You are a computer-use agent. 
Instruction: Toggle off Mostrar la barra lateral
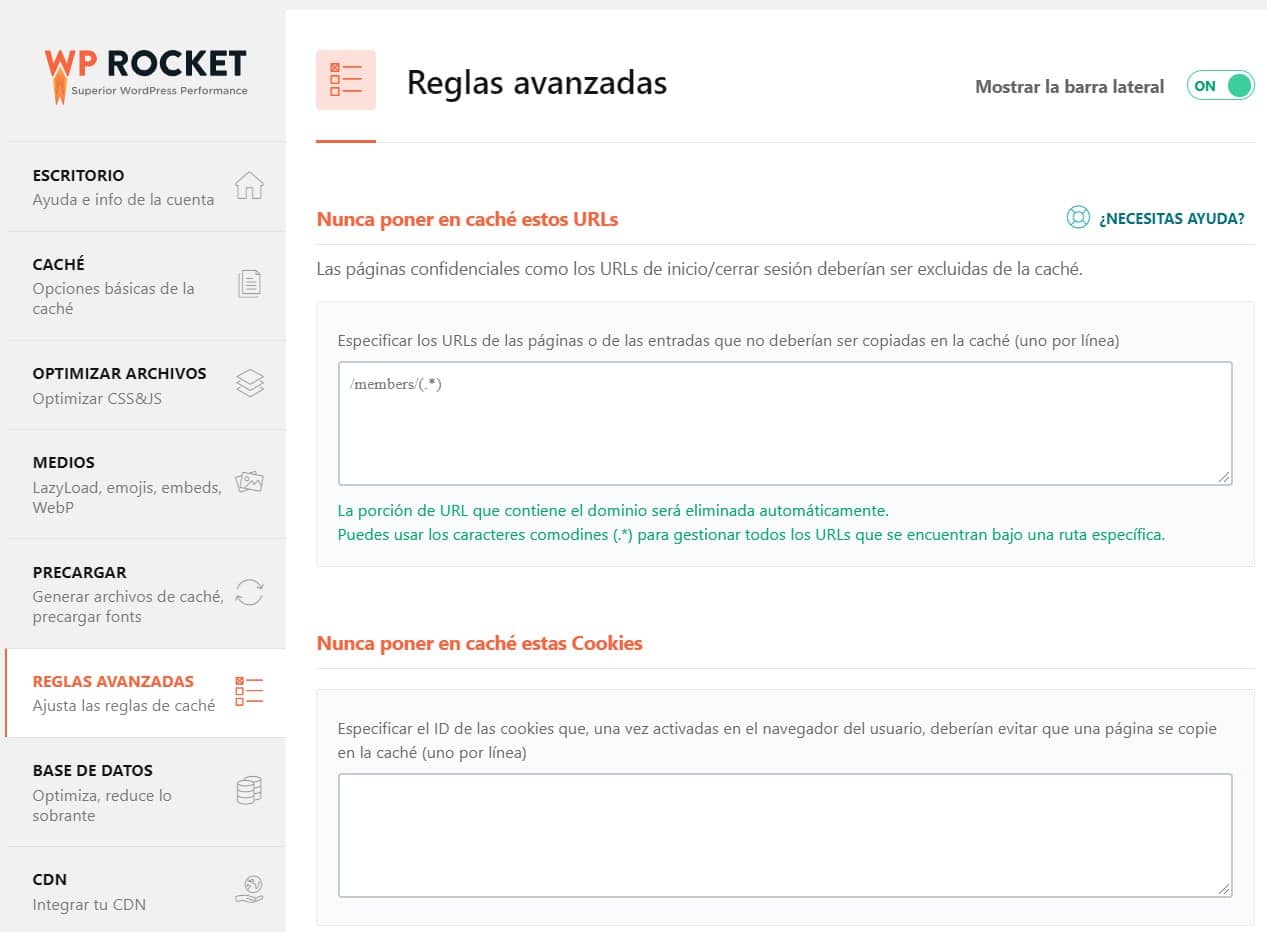click(x=1220, y=86)
